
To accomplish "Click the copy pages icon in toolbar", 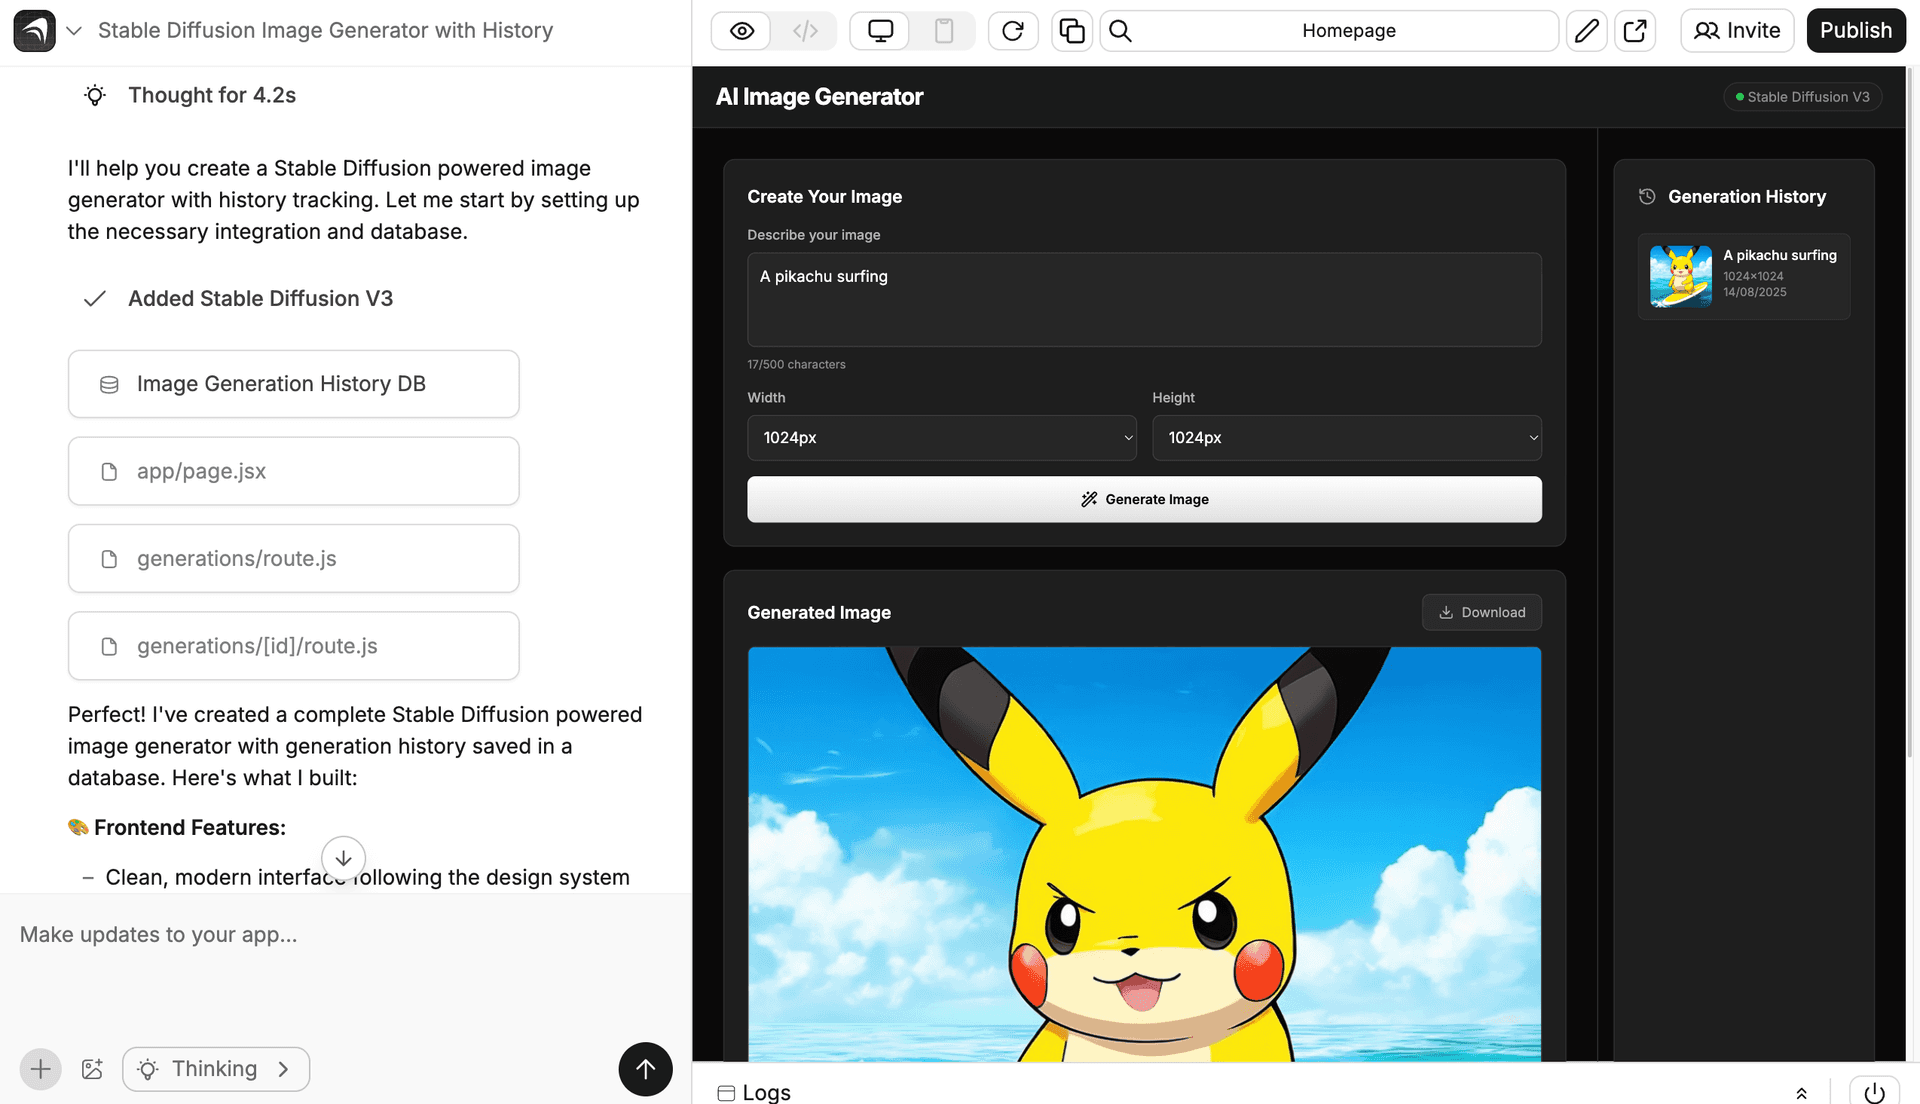I will (x=1071, y=31).
